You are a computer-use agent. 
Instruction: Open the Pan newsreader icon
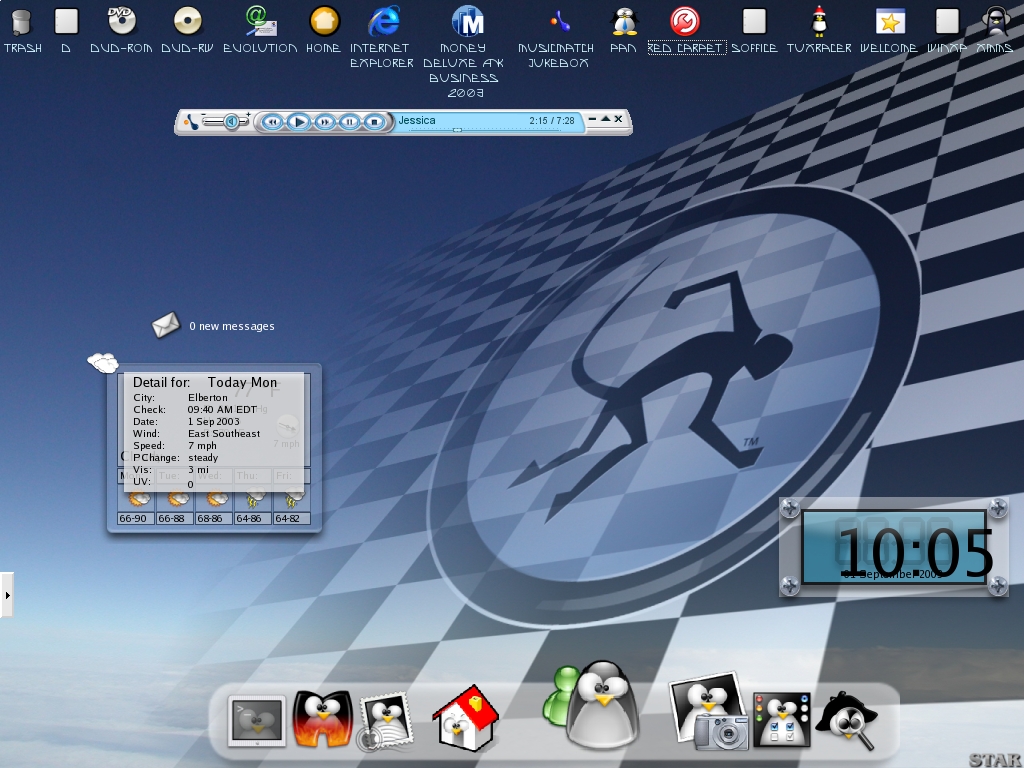coord(624,21)
